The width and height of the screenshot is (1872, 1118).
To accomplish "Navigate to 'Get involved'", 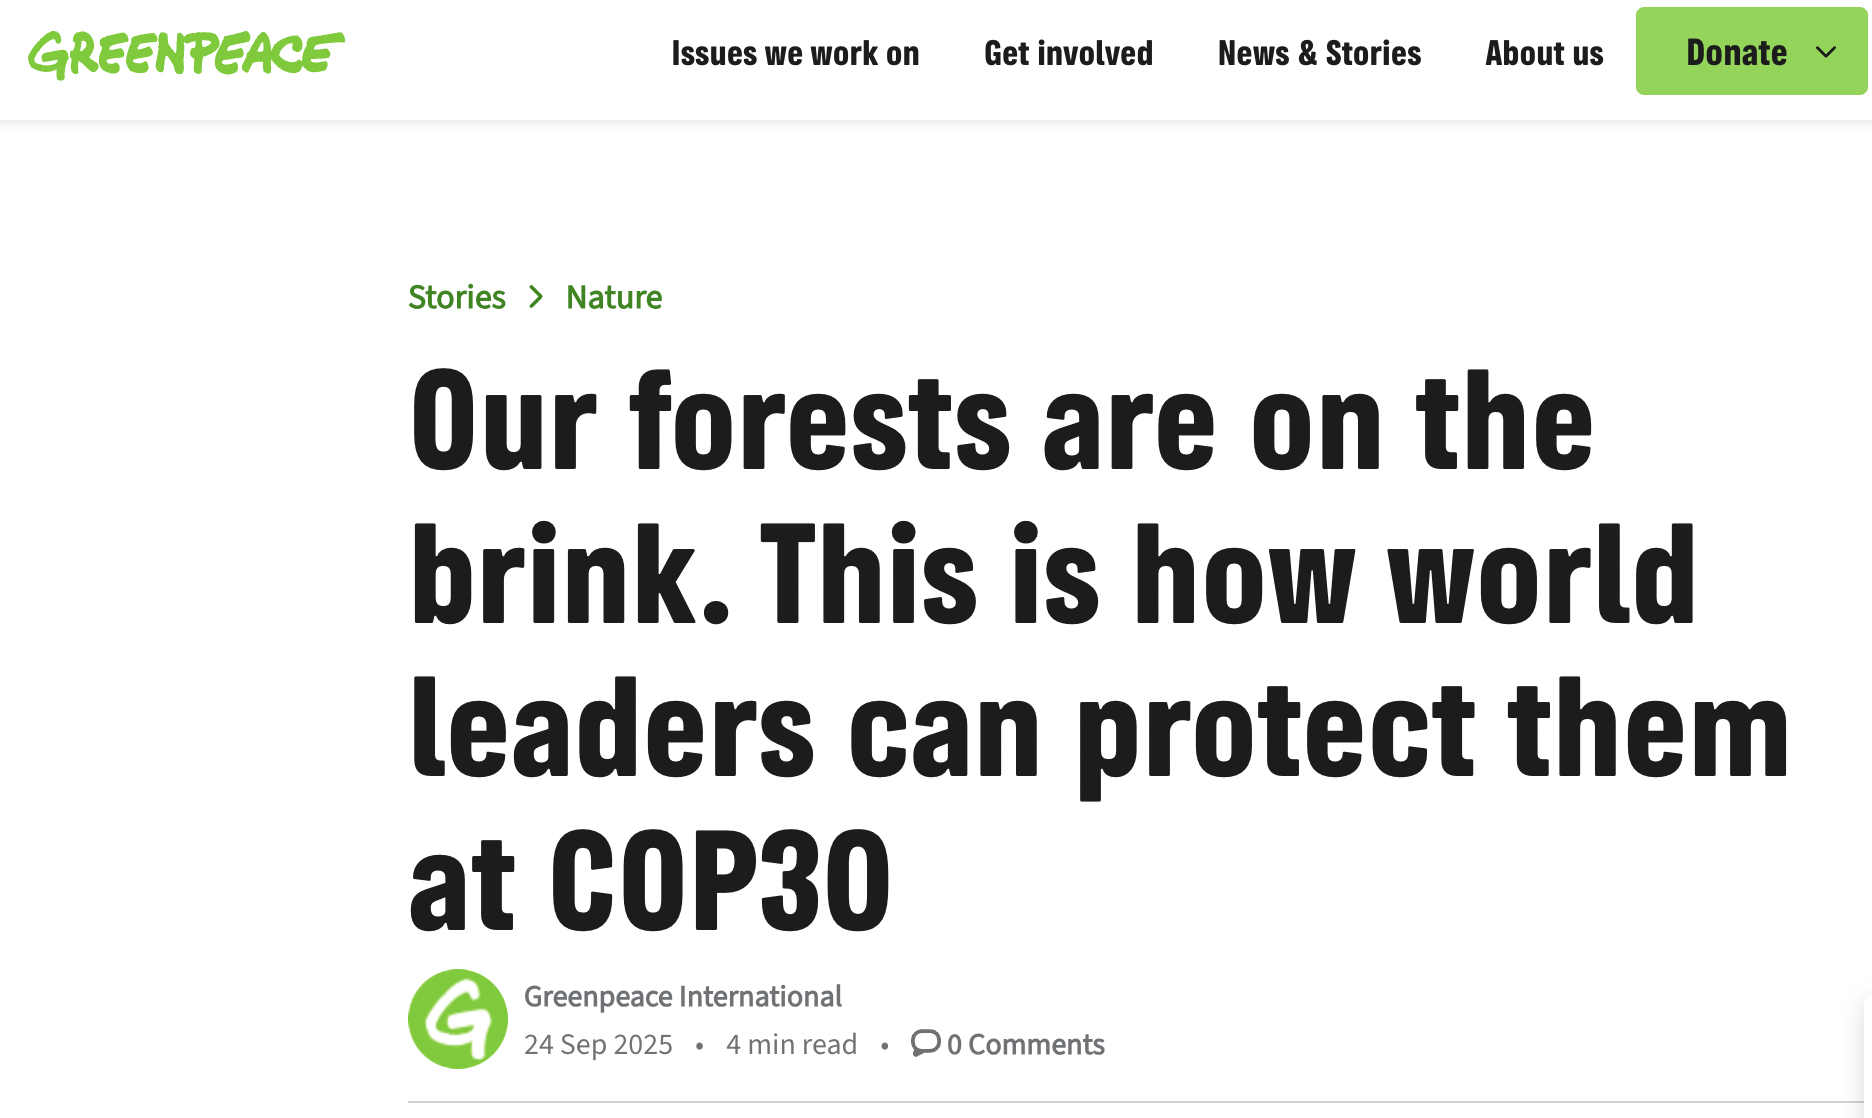I will [x=1068, y=53].
